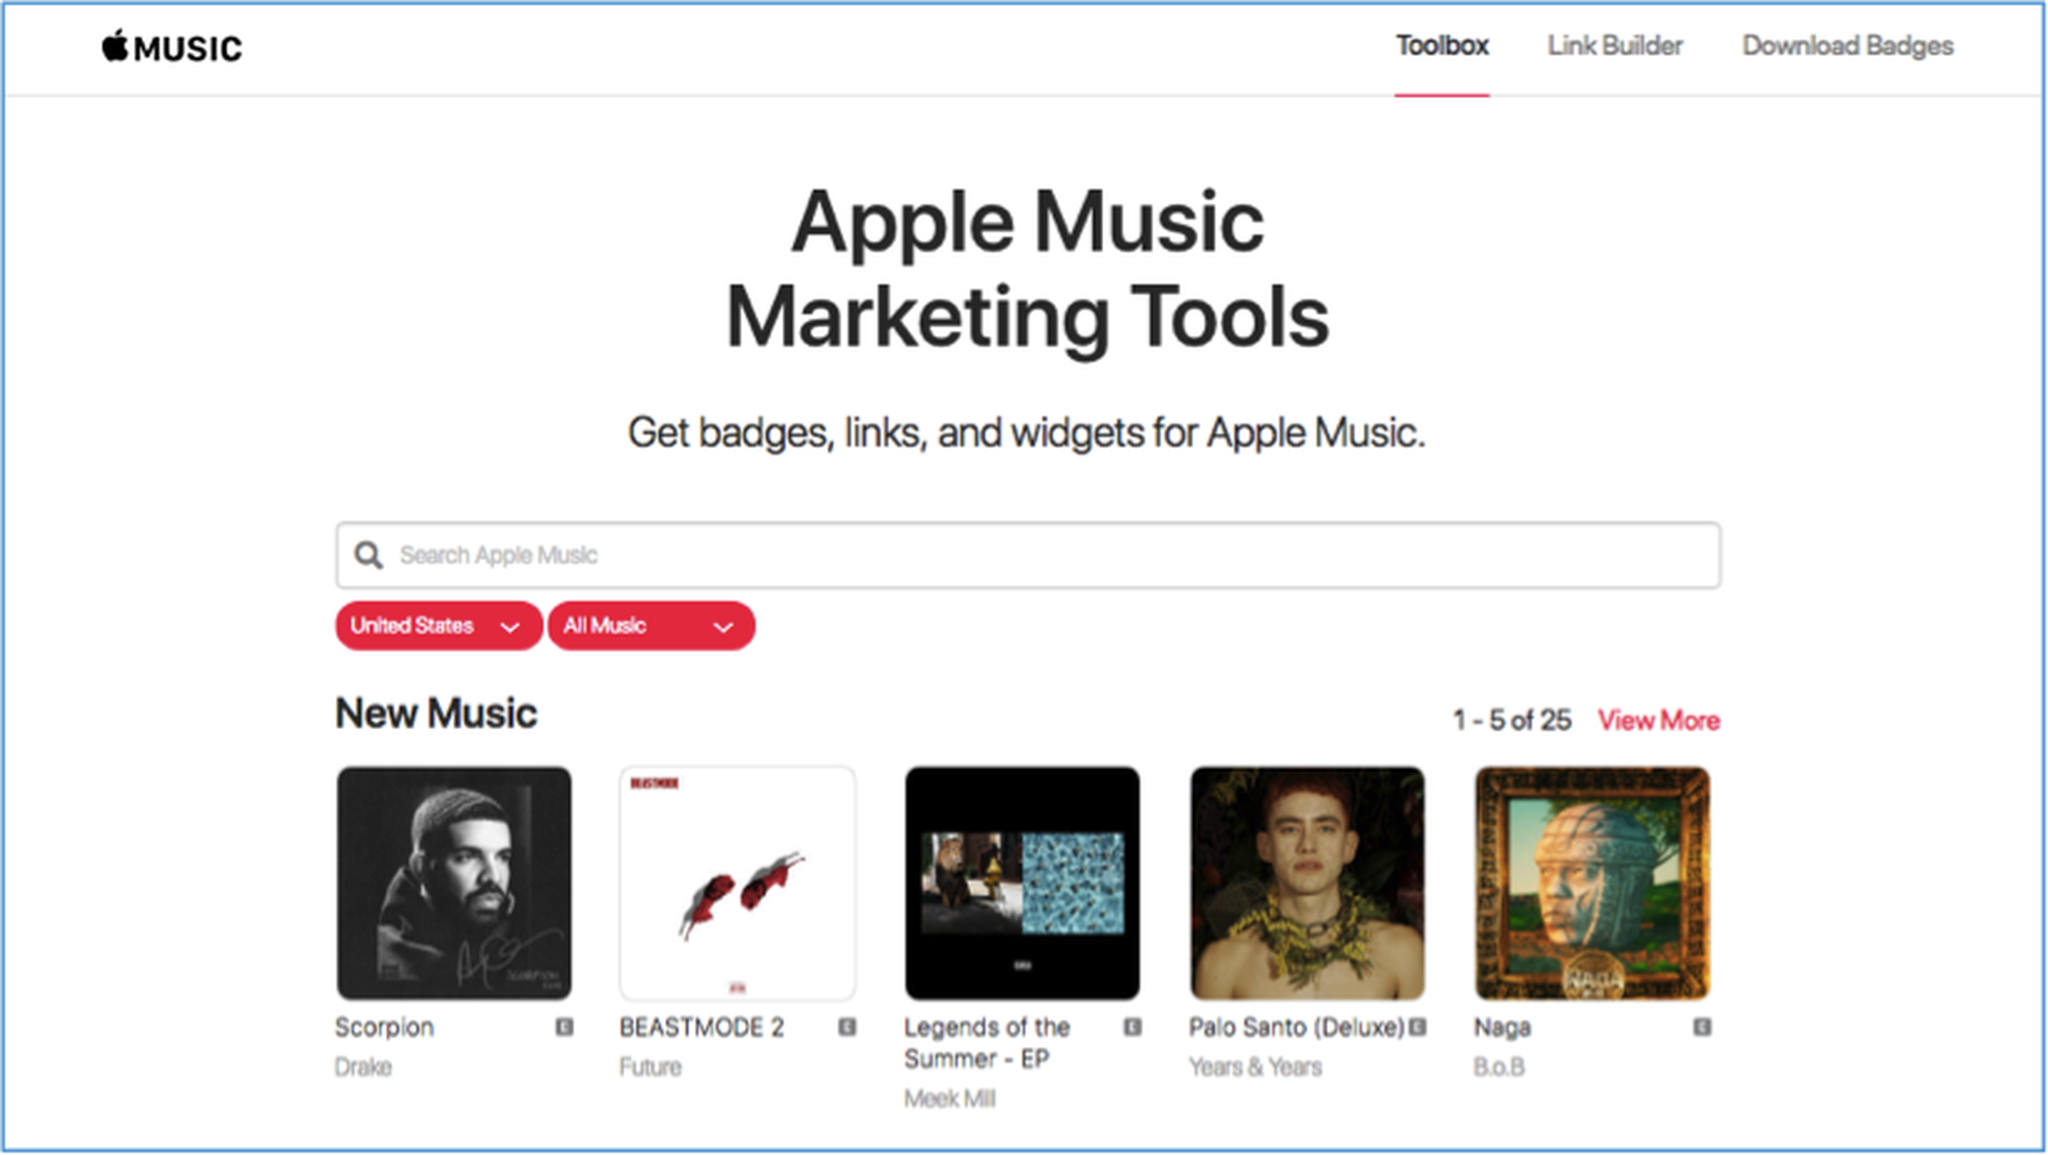Click the New Music heading

pyautogui.click(x=435, y=713)
